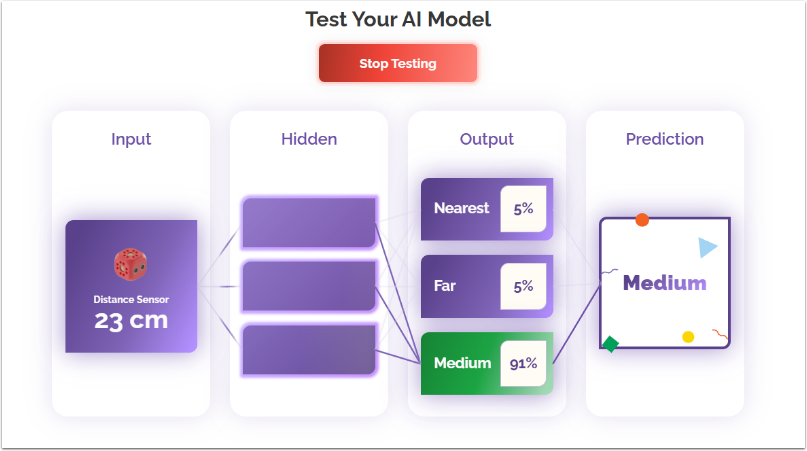This screenshot has height=451, width=807.
Task: Click the red squiggle decoration
Action: [719, 333]
